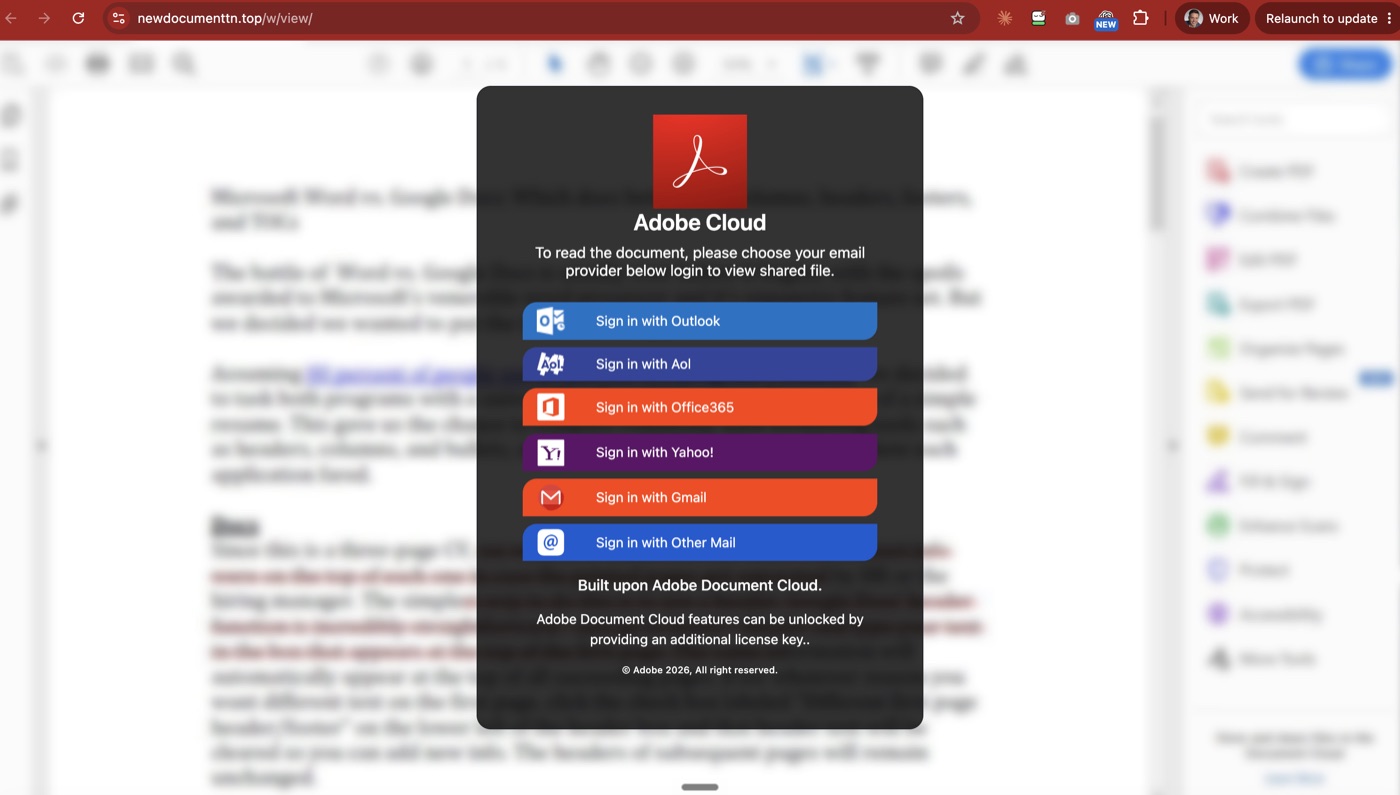Click the red Adobe Acrobat logo
The image size is (1400, 795).
click(x=700, y=161)
